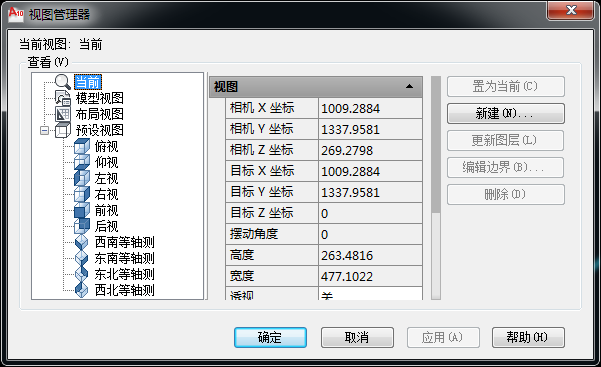Click the 模型视图 model view icon
601x367 pixels.
[62, 98]
